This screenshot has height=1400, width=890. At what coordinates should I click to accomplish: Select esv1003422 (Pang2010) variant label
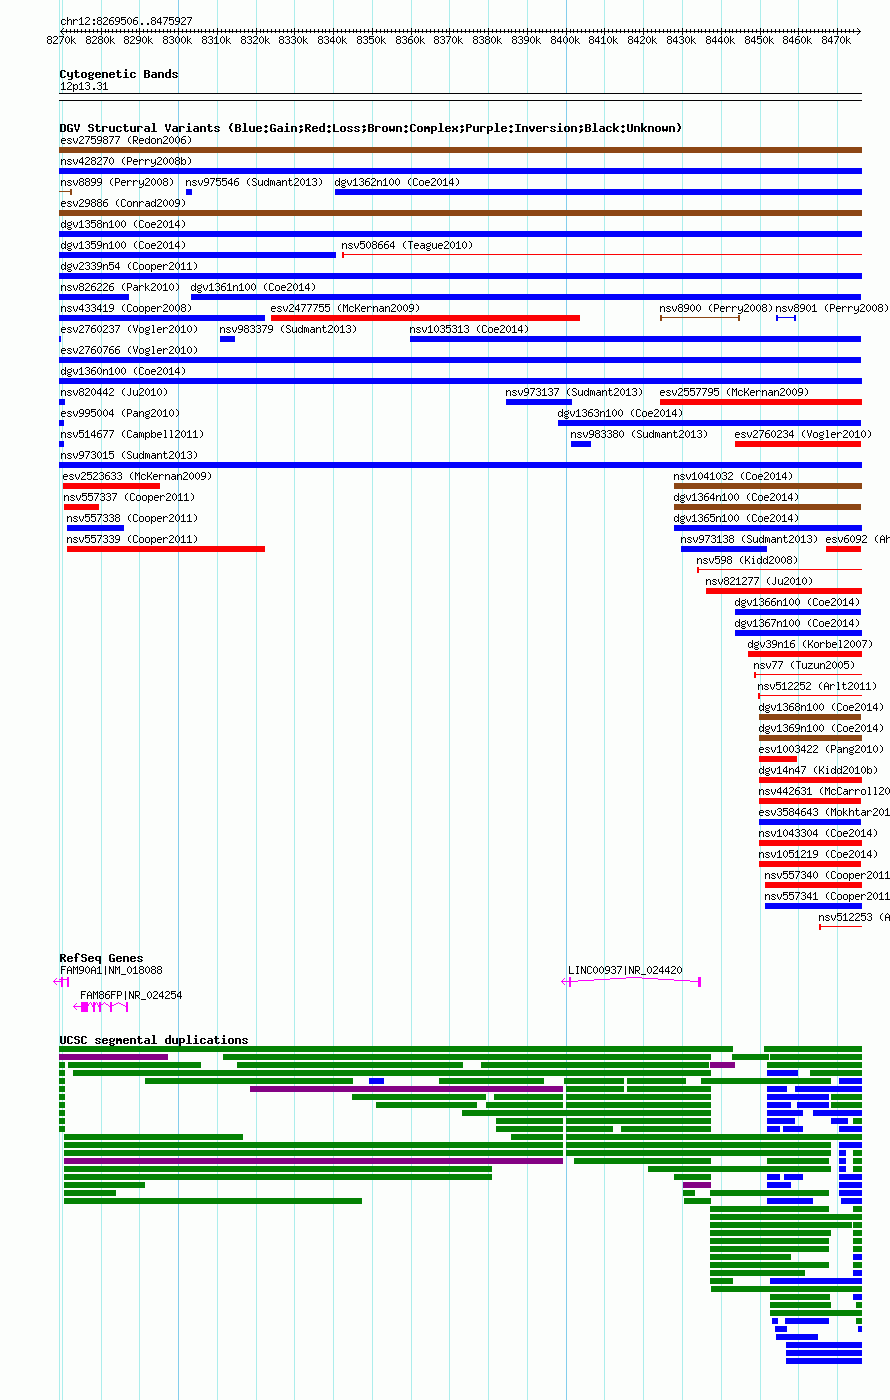click(x=822, y=750)
